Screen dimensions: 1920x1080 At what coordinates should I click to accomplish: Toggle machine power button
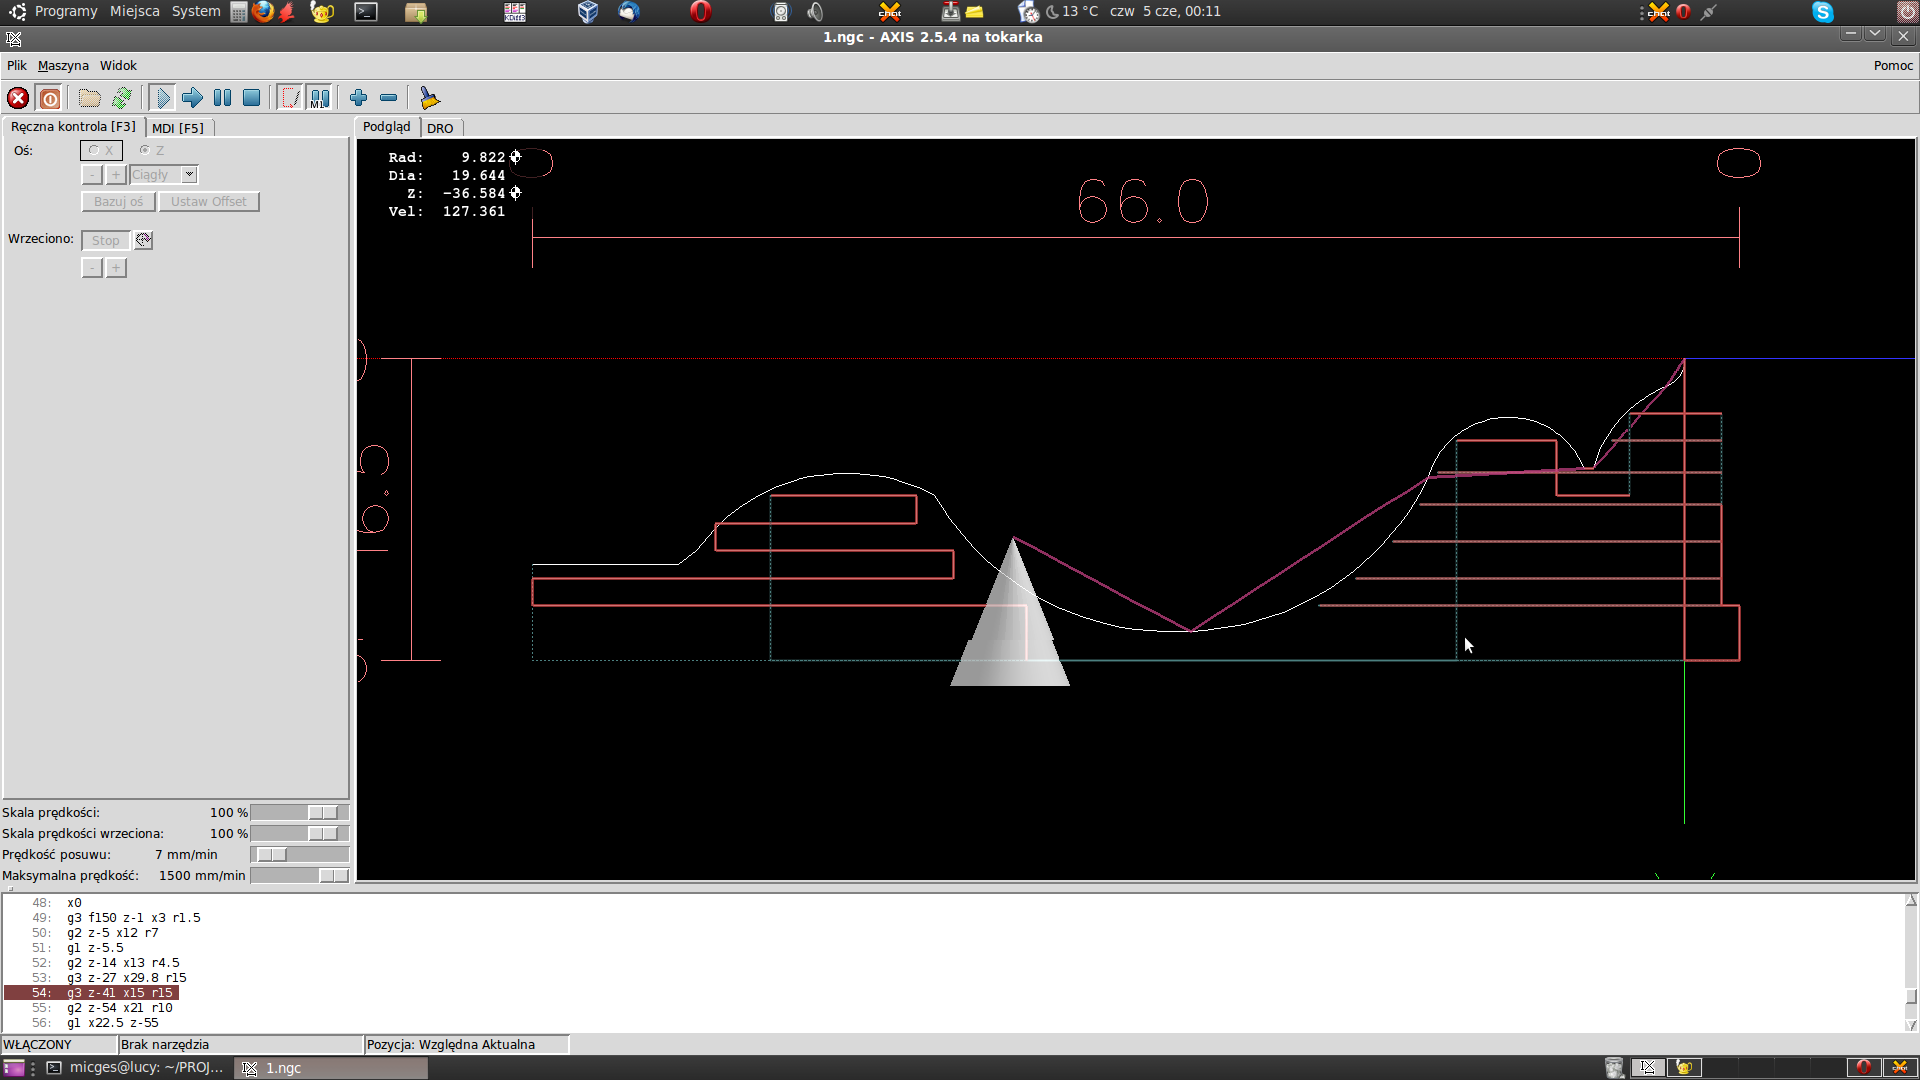[50, 98]
